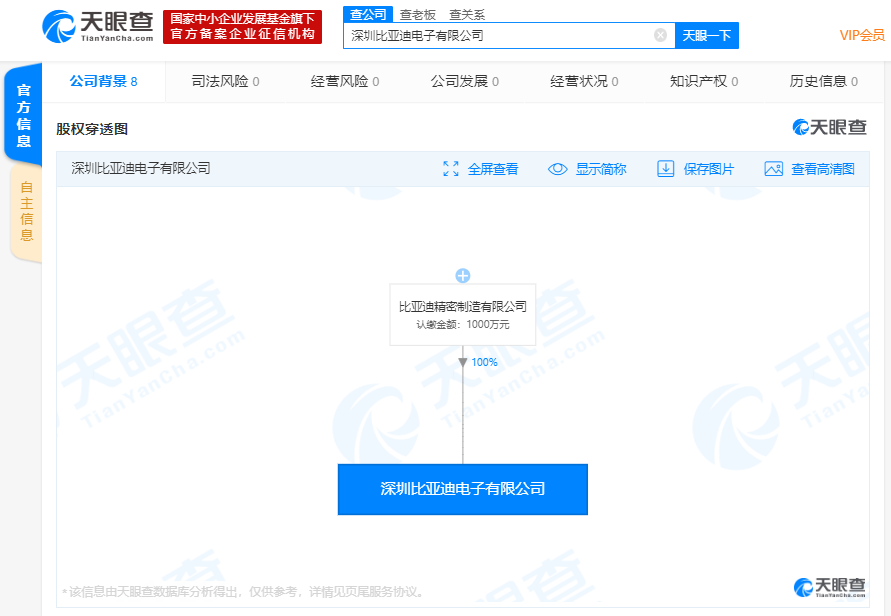
Task: Click the 查看高清图 label
Action: pos(823,169)
